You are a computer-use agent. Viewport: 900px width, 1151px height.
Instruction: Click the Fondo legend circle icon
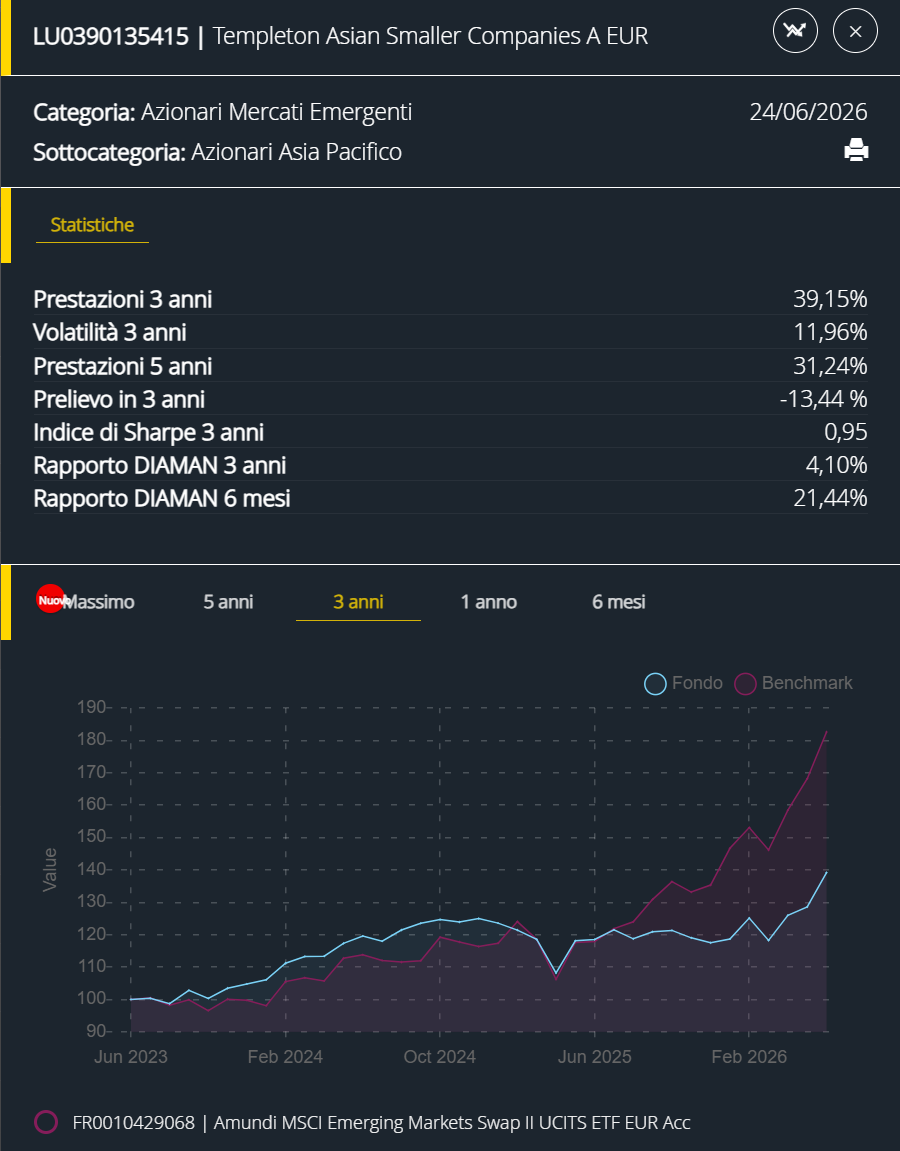pos(655,683)
